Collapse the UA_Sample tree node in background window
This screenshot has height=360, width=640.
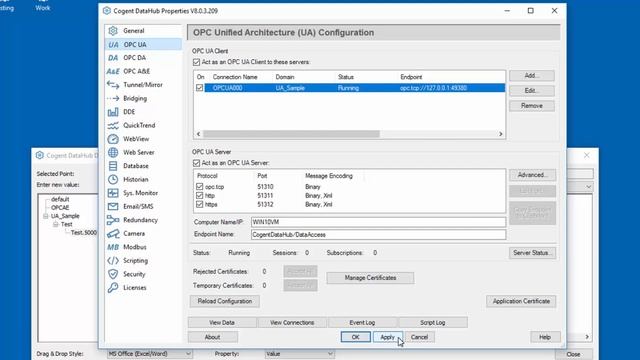tap(46, 216)
